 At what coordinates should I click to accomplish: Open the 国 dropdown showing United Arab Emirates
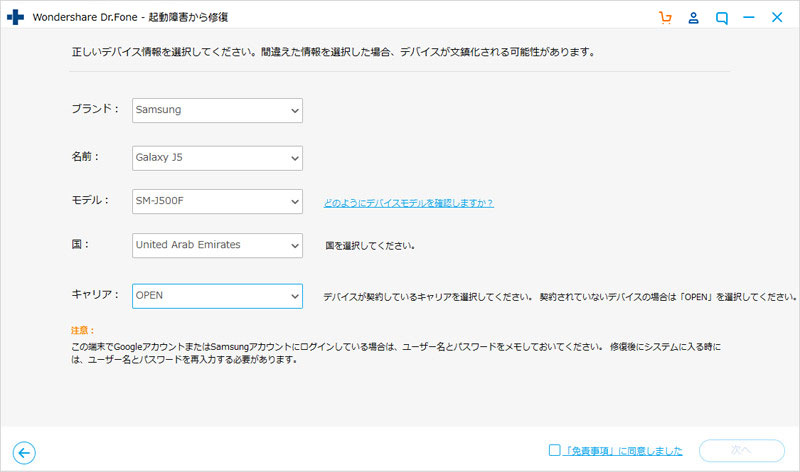tap(217, 245)
